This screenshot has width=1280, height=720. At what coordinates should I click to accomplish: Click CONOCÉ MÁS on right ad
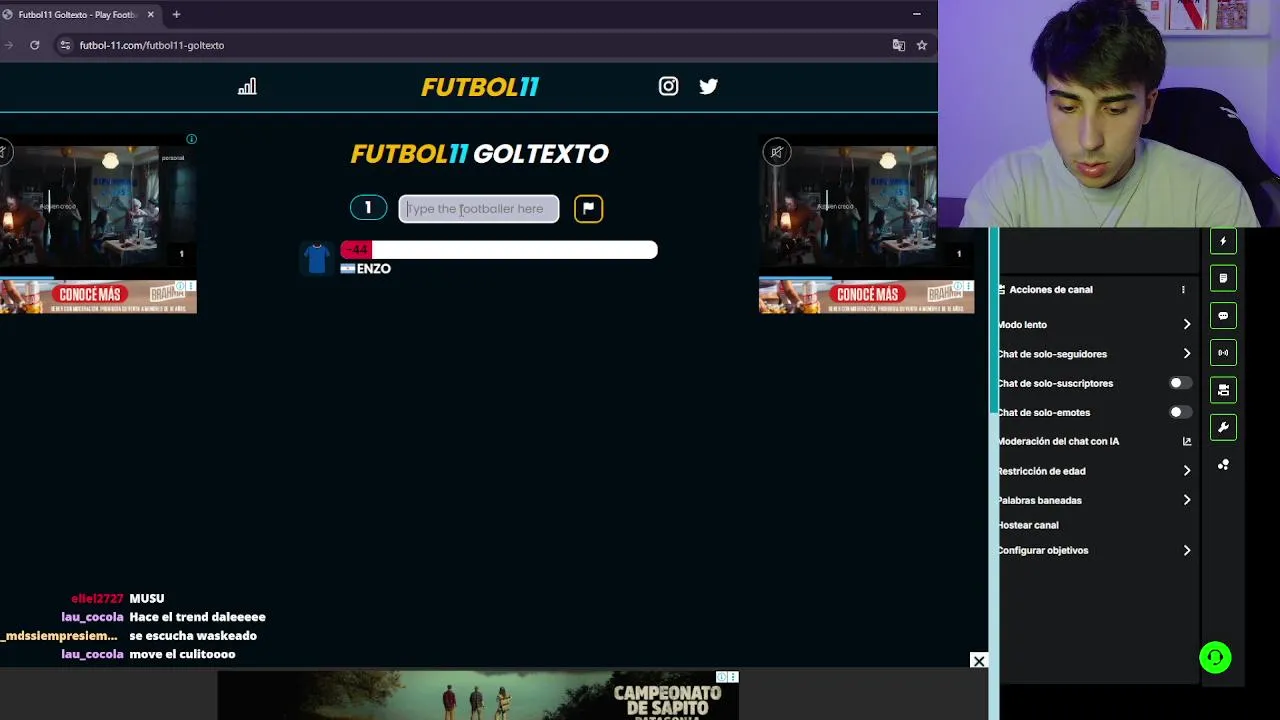867,294
